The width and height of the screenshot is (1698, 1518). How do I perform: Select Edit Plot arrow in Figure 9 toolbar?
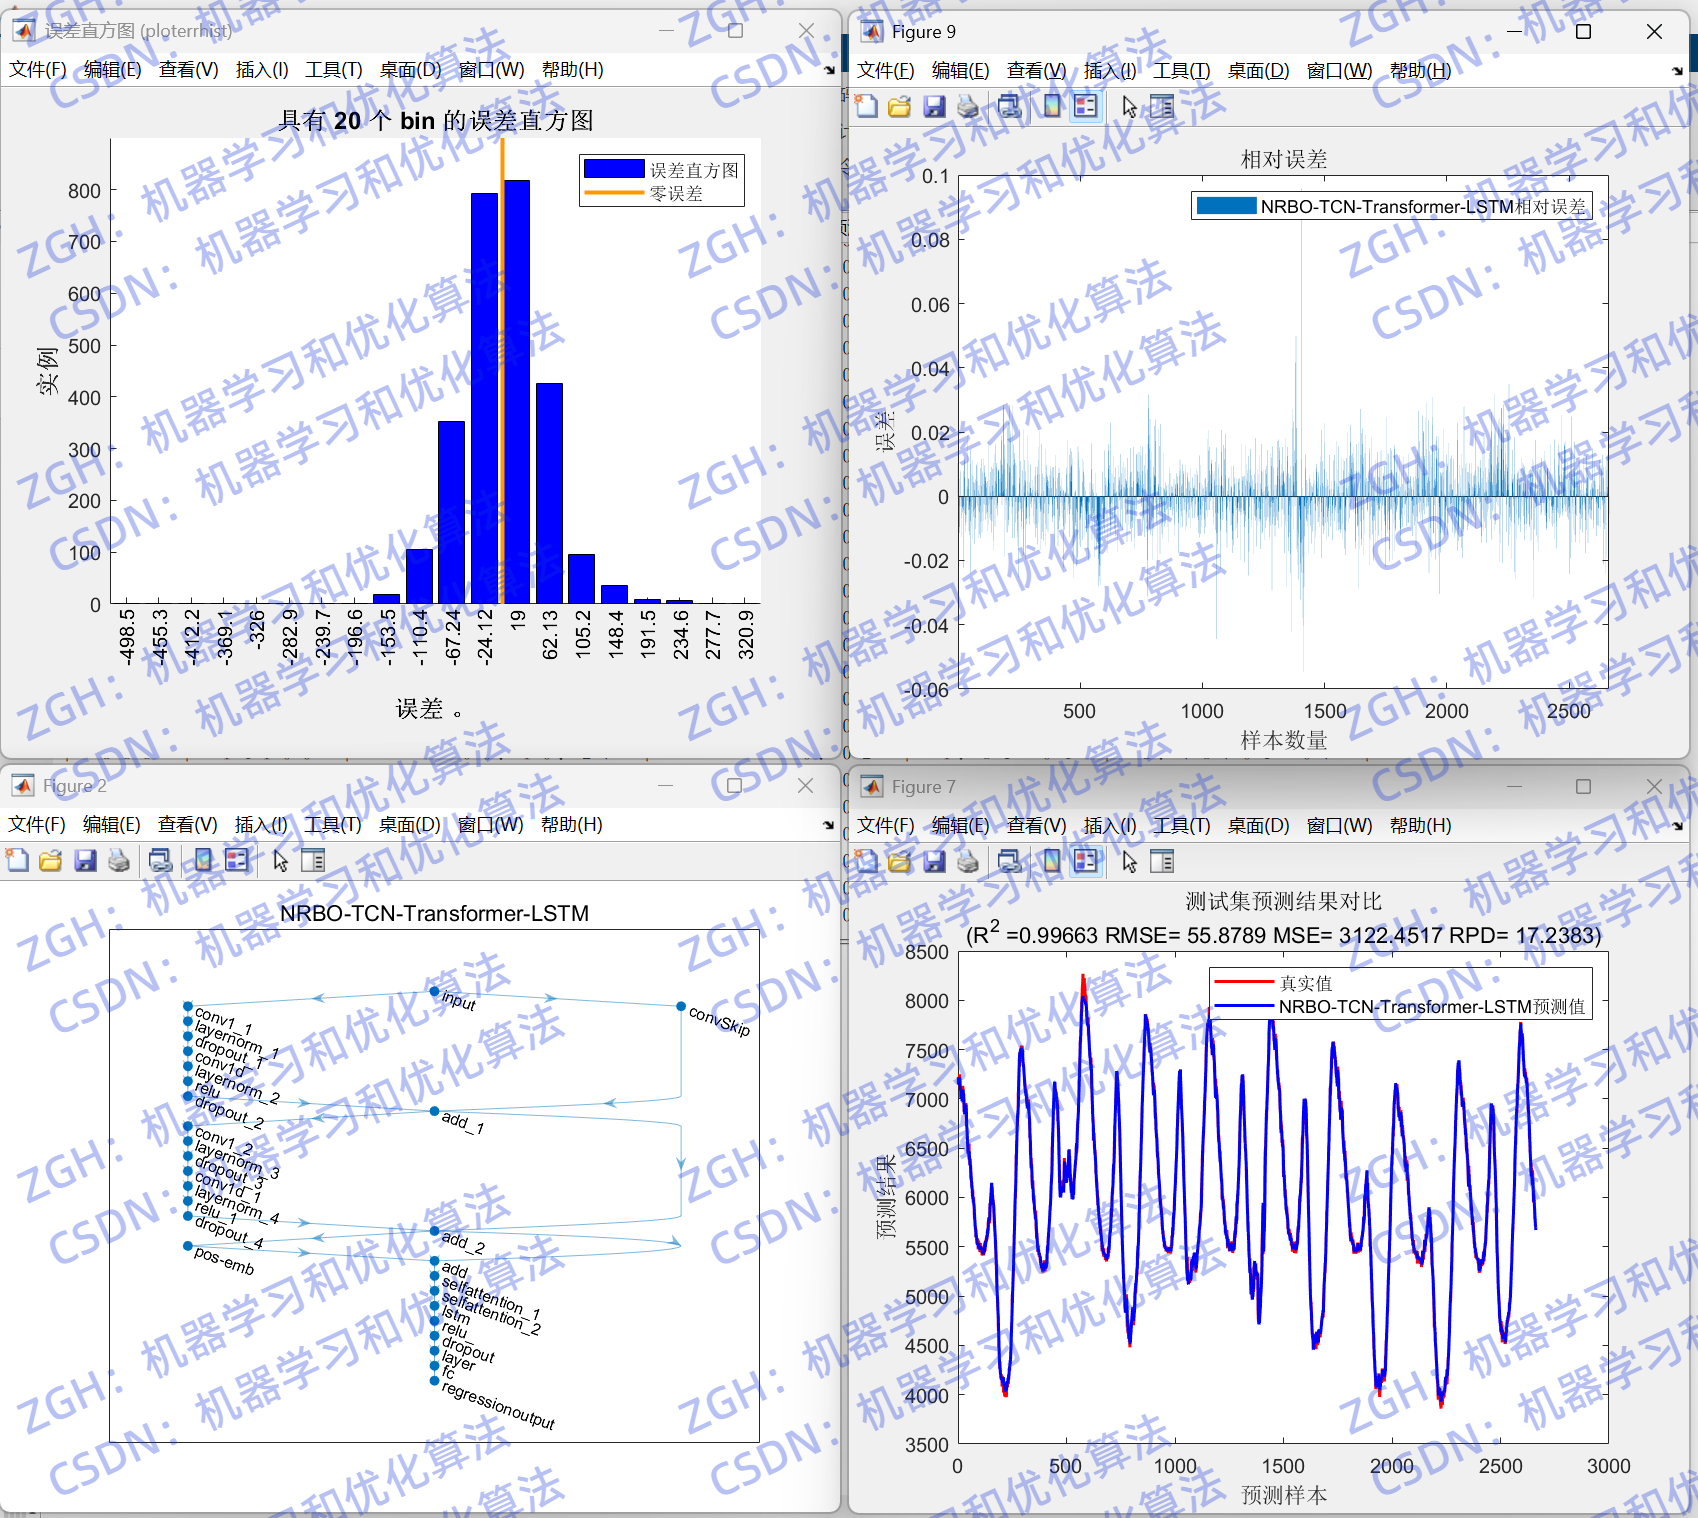pos(1130,106)
